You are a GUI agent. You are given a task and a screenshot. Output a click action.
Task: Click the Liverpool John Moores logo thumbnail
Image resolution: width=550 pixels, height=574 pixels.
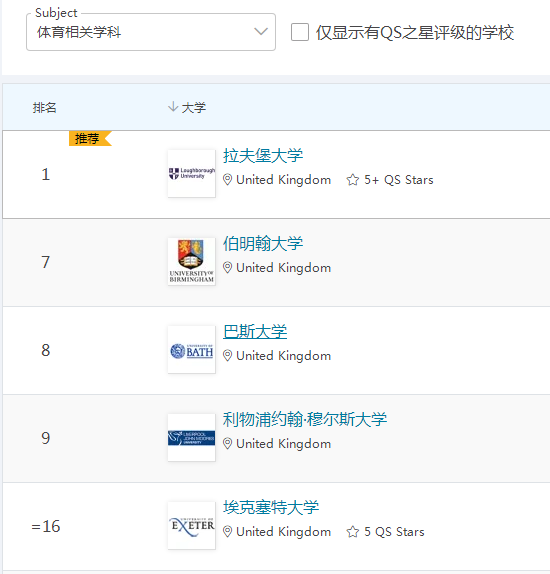point(192,437)
